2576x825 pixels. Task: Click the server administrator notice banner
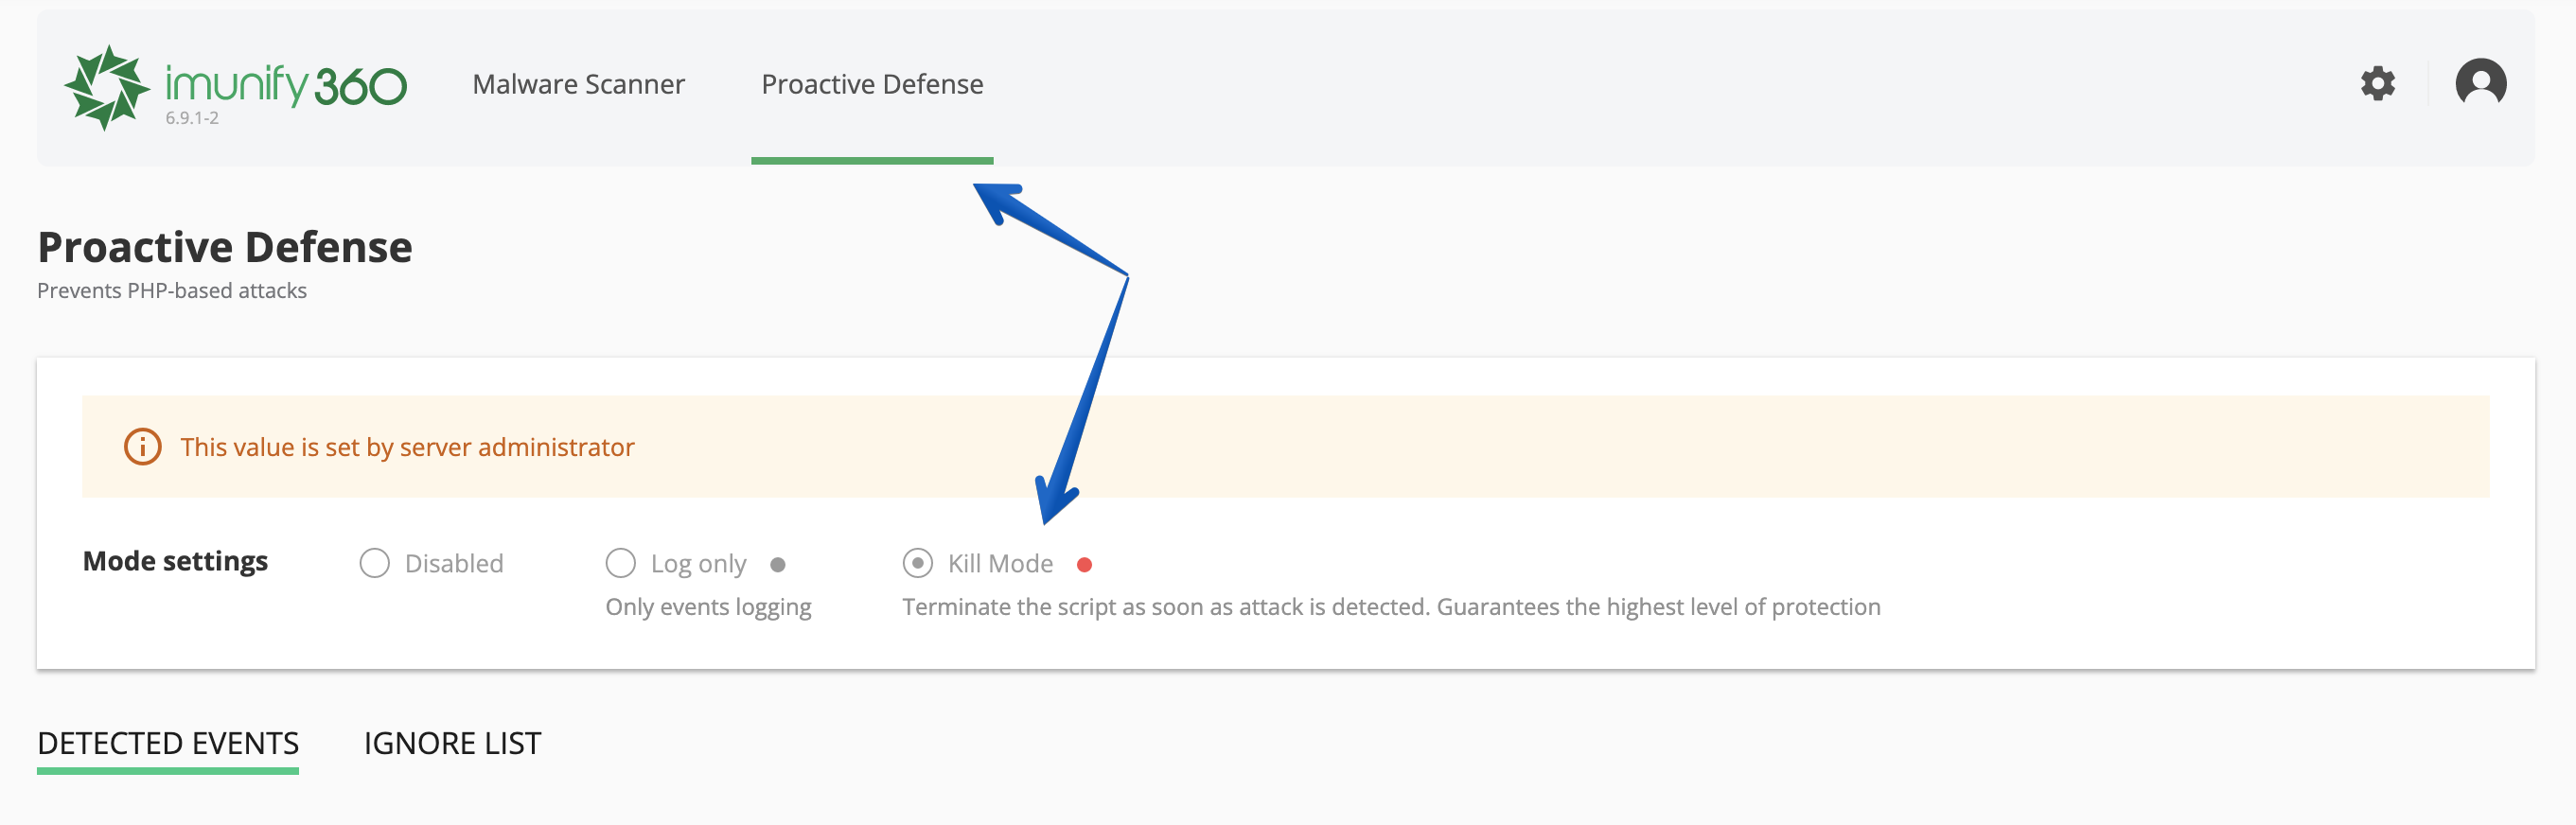(1285, 447)
